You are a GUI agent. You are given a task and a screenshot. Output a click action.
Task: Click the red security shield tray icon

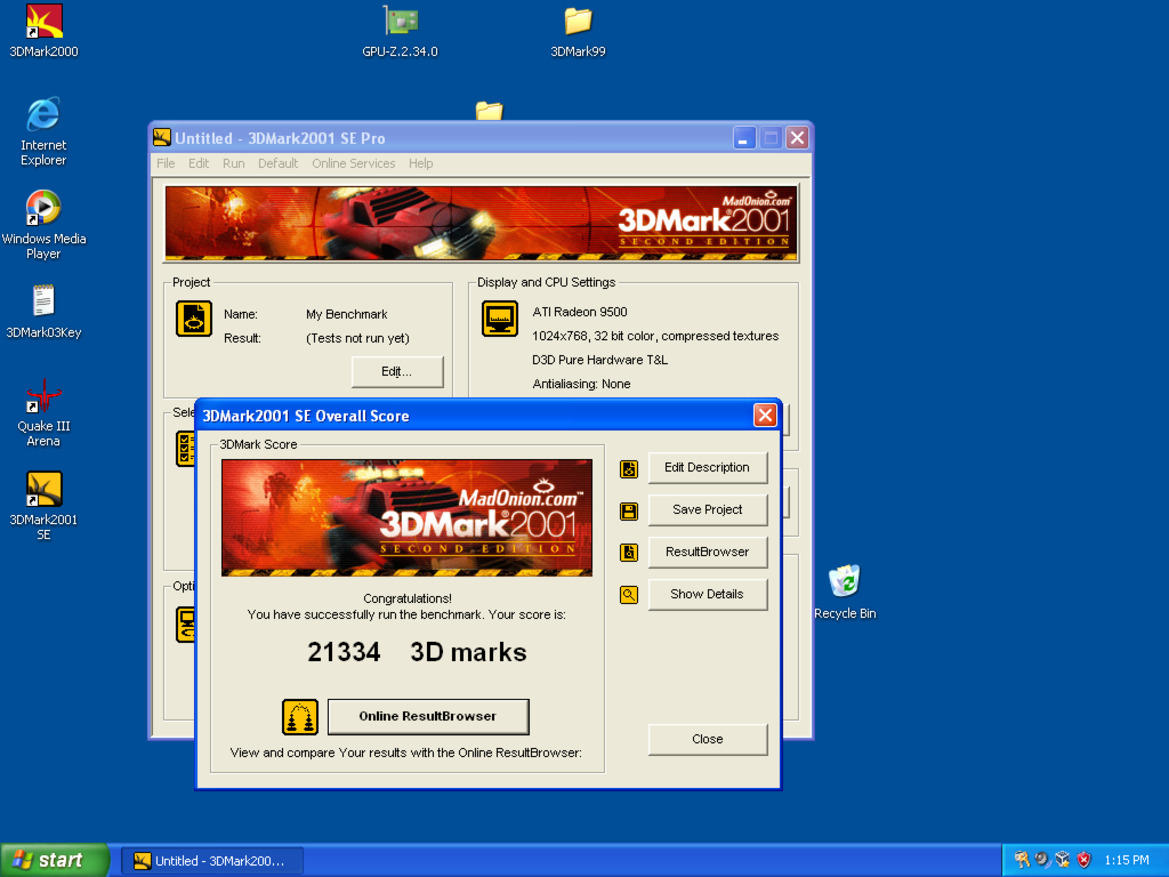coord(1084,860)
